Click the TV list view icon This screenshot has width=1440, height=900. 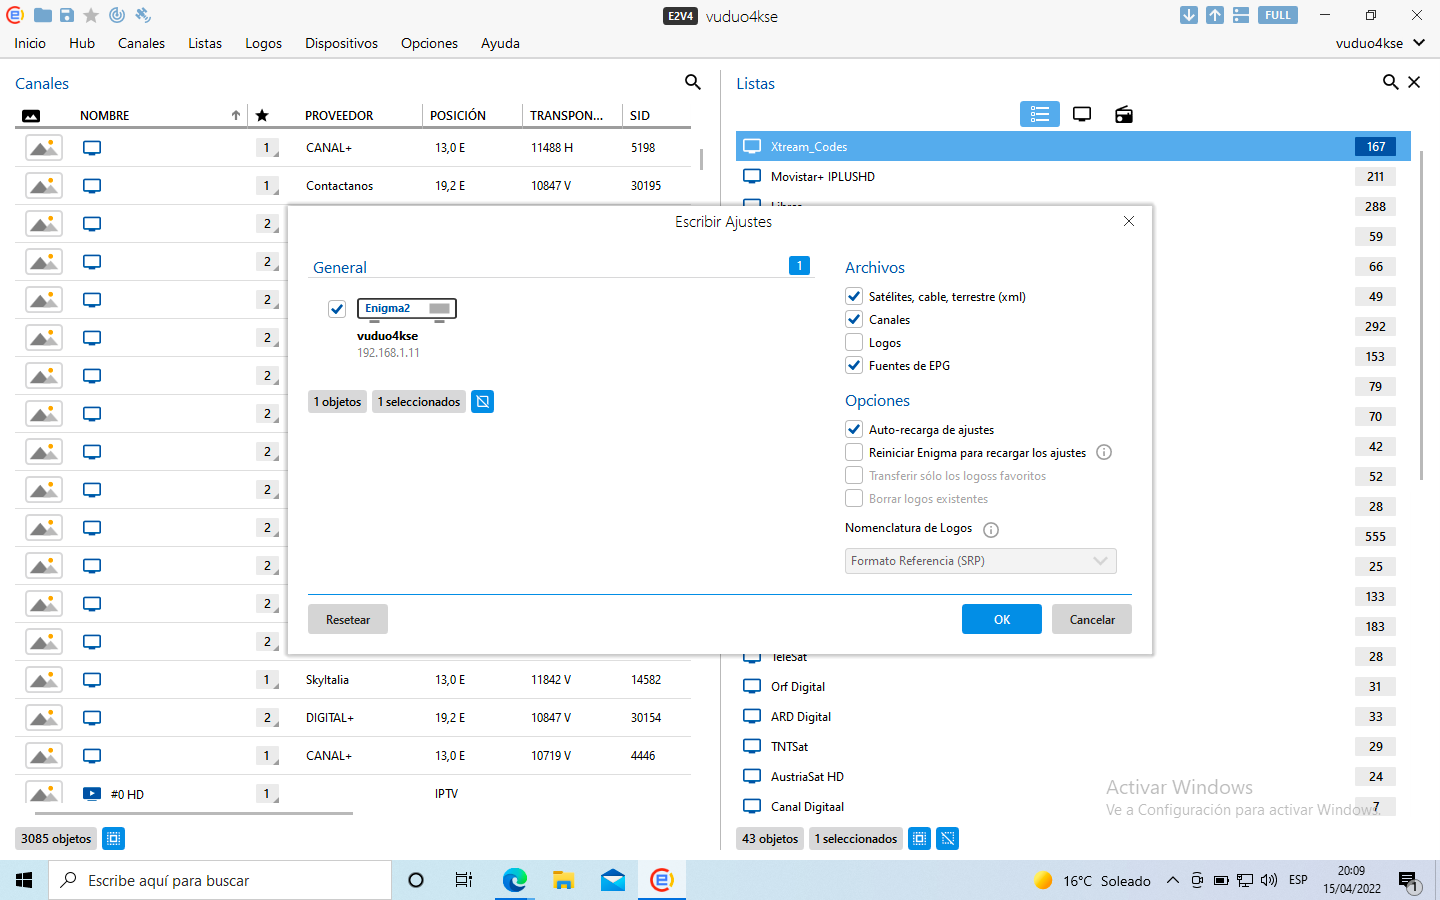[x=1081, y=114]
